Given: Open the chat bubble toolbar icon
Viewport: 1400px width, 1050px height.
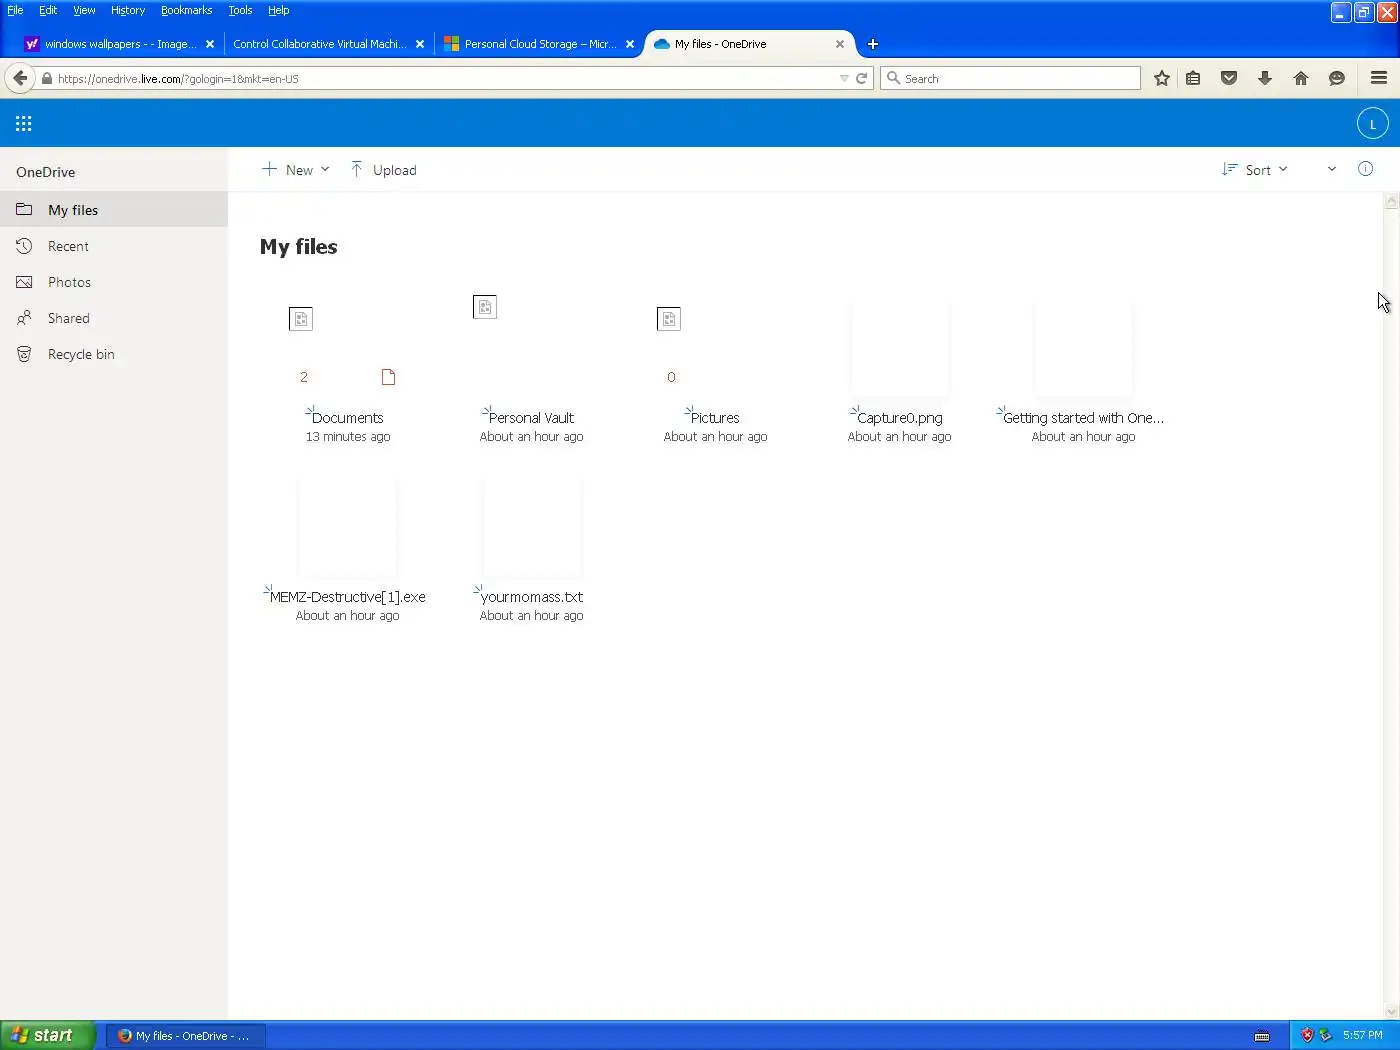Looking at the screenshot, I should (x=1337, y=78).
